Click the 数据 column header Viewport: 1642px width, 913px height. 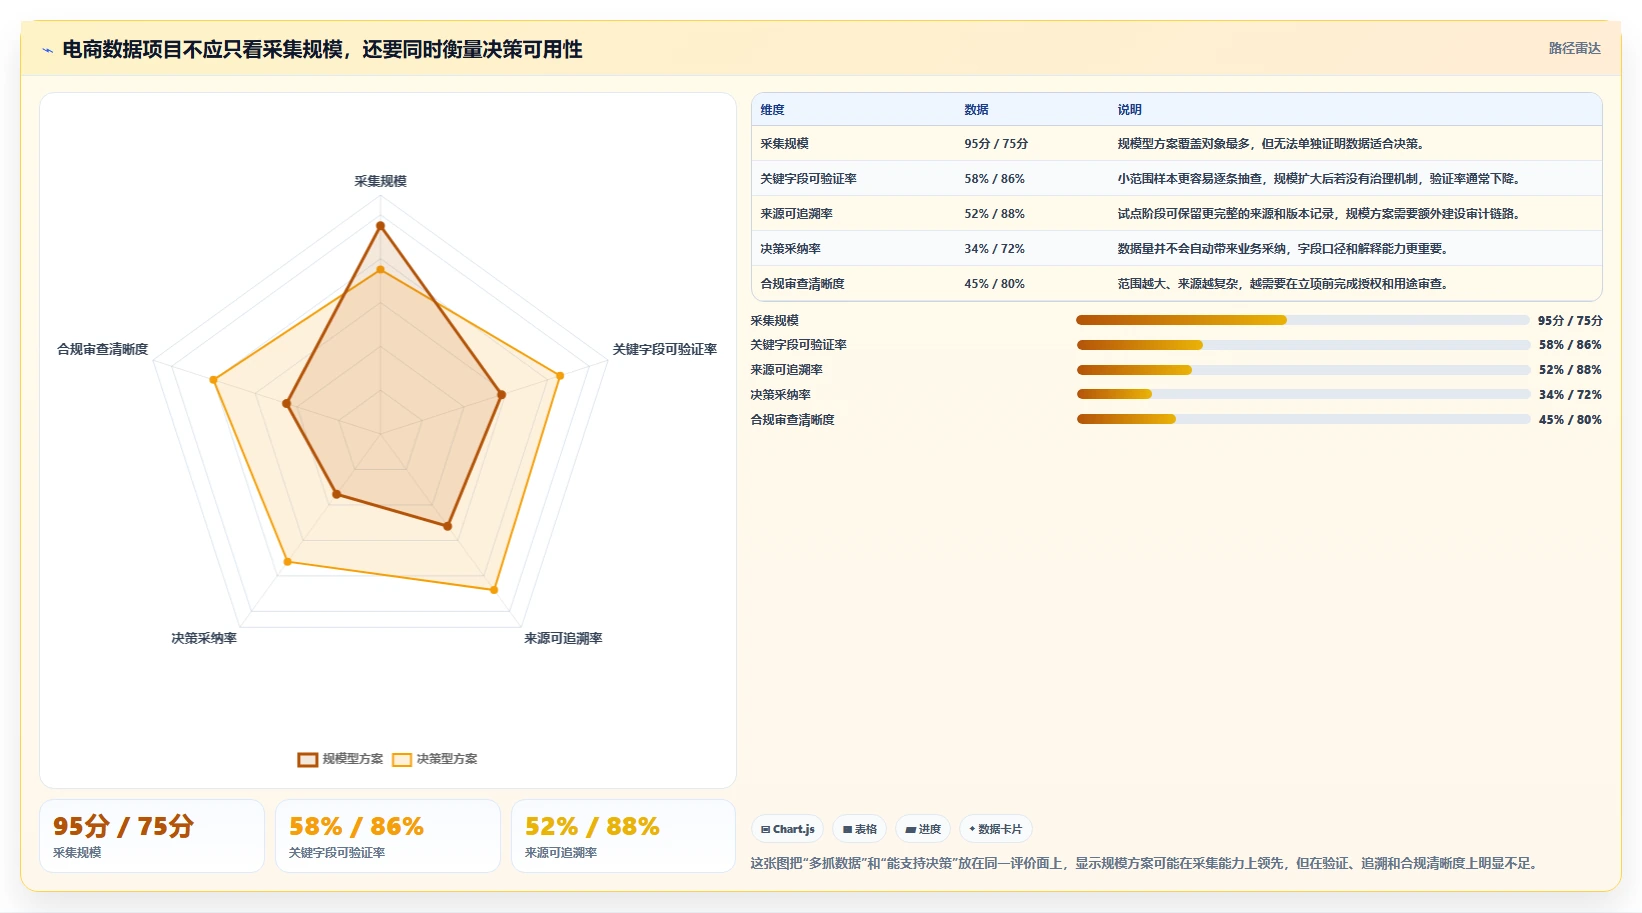(976, 110)
